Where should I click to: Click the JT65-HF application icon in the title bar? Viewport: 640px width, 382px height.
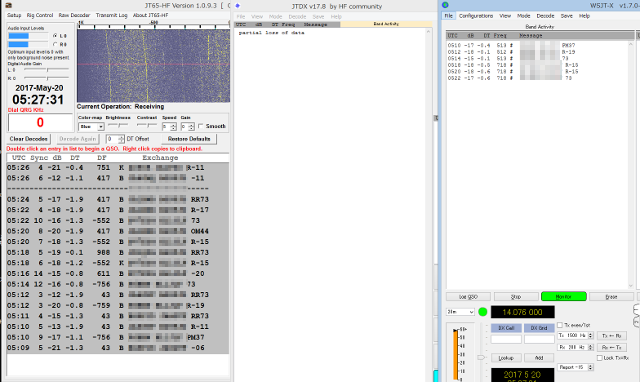(x=8, y=6)
